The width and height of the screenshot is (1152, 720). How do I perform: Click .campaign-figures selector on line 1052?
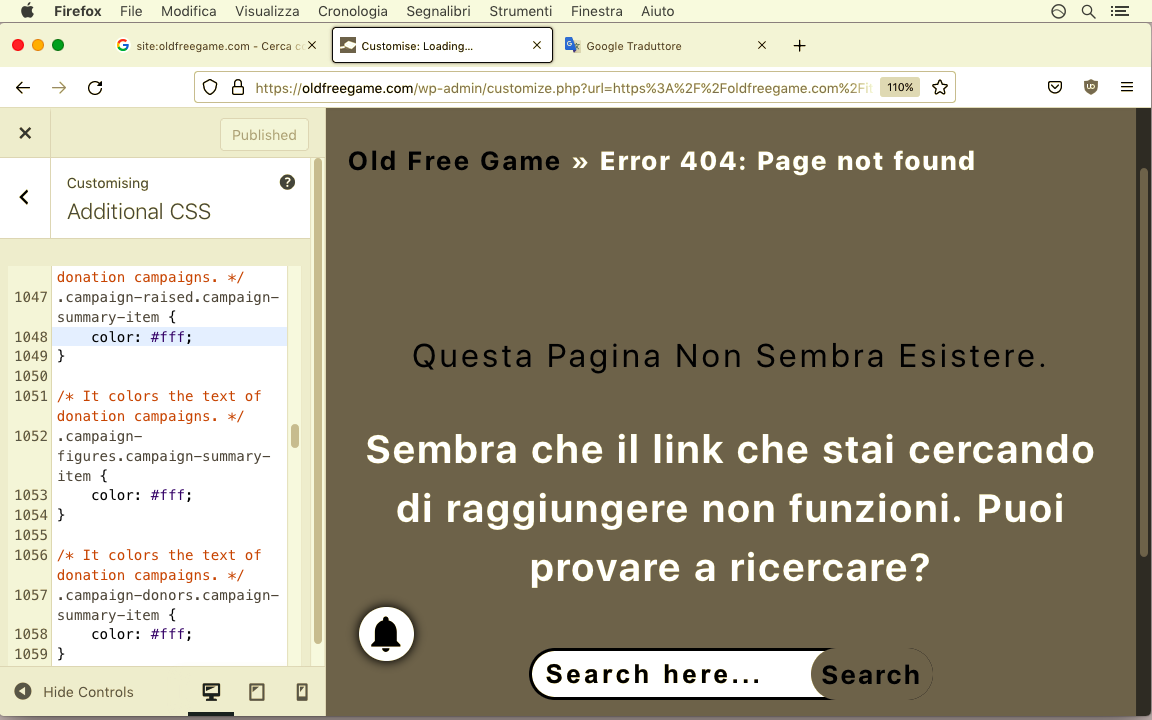tap(163, 456)
